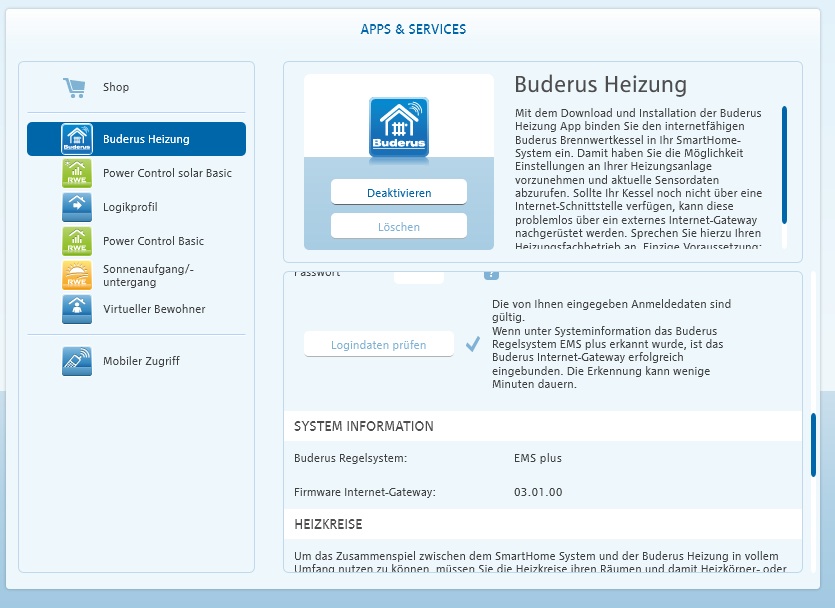Click the Power Control Basic icon
This screenshot has height=608, width=835.
[x=77, y=241]
